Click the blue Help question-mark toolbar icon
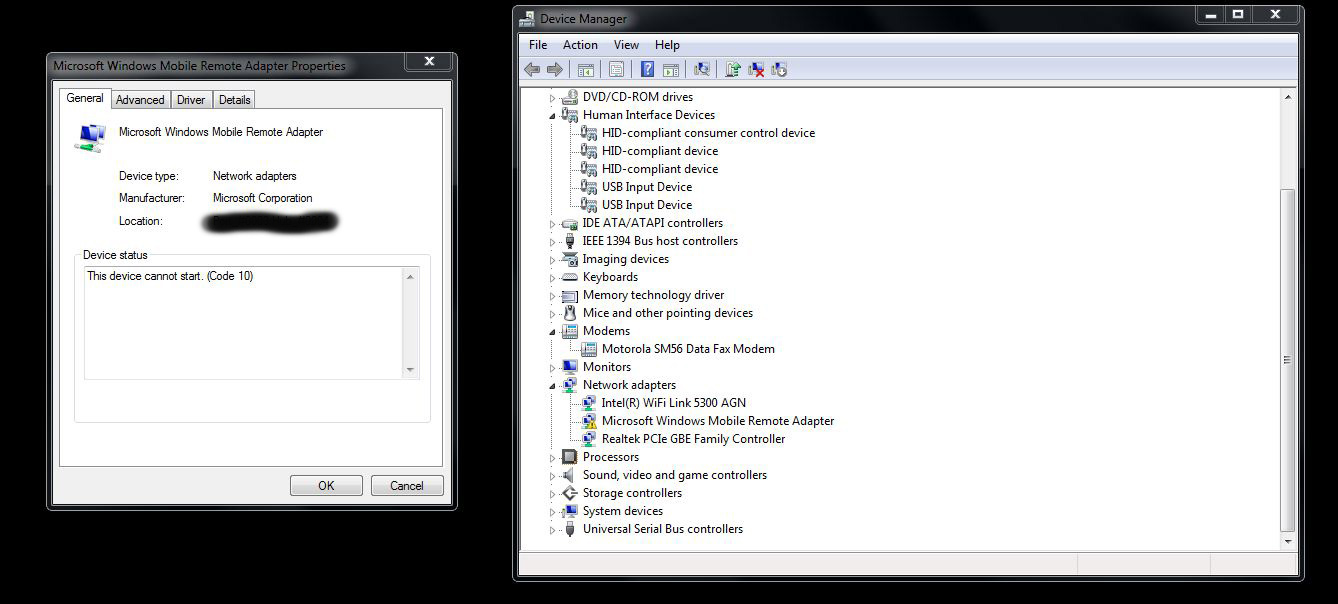The image size is (1338, 604). [647, 69]
